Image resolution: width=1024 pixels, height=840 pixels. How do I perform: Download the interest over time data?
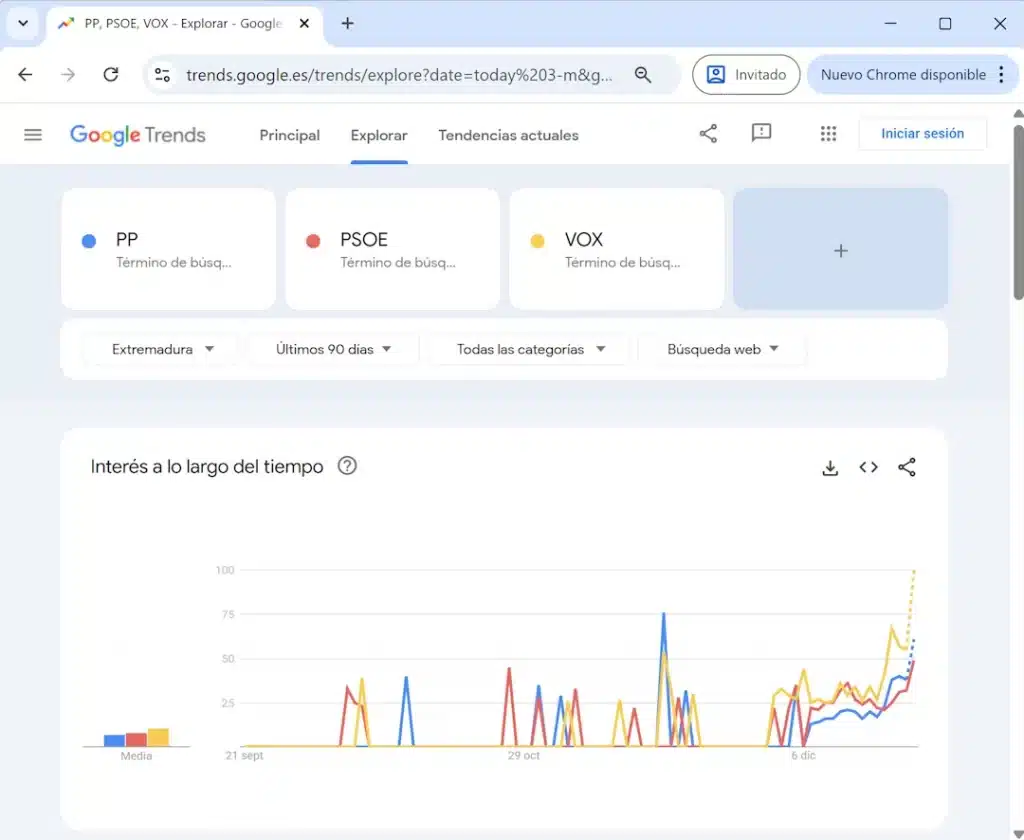click(830, 467)
